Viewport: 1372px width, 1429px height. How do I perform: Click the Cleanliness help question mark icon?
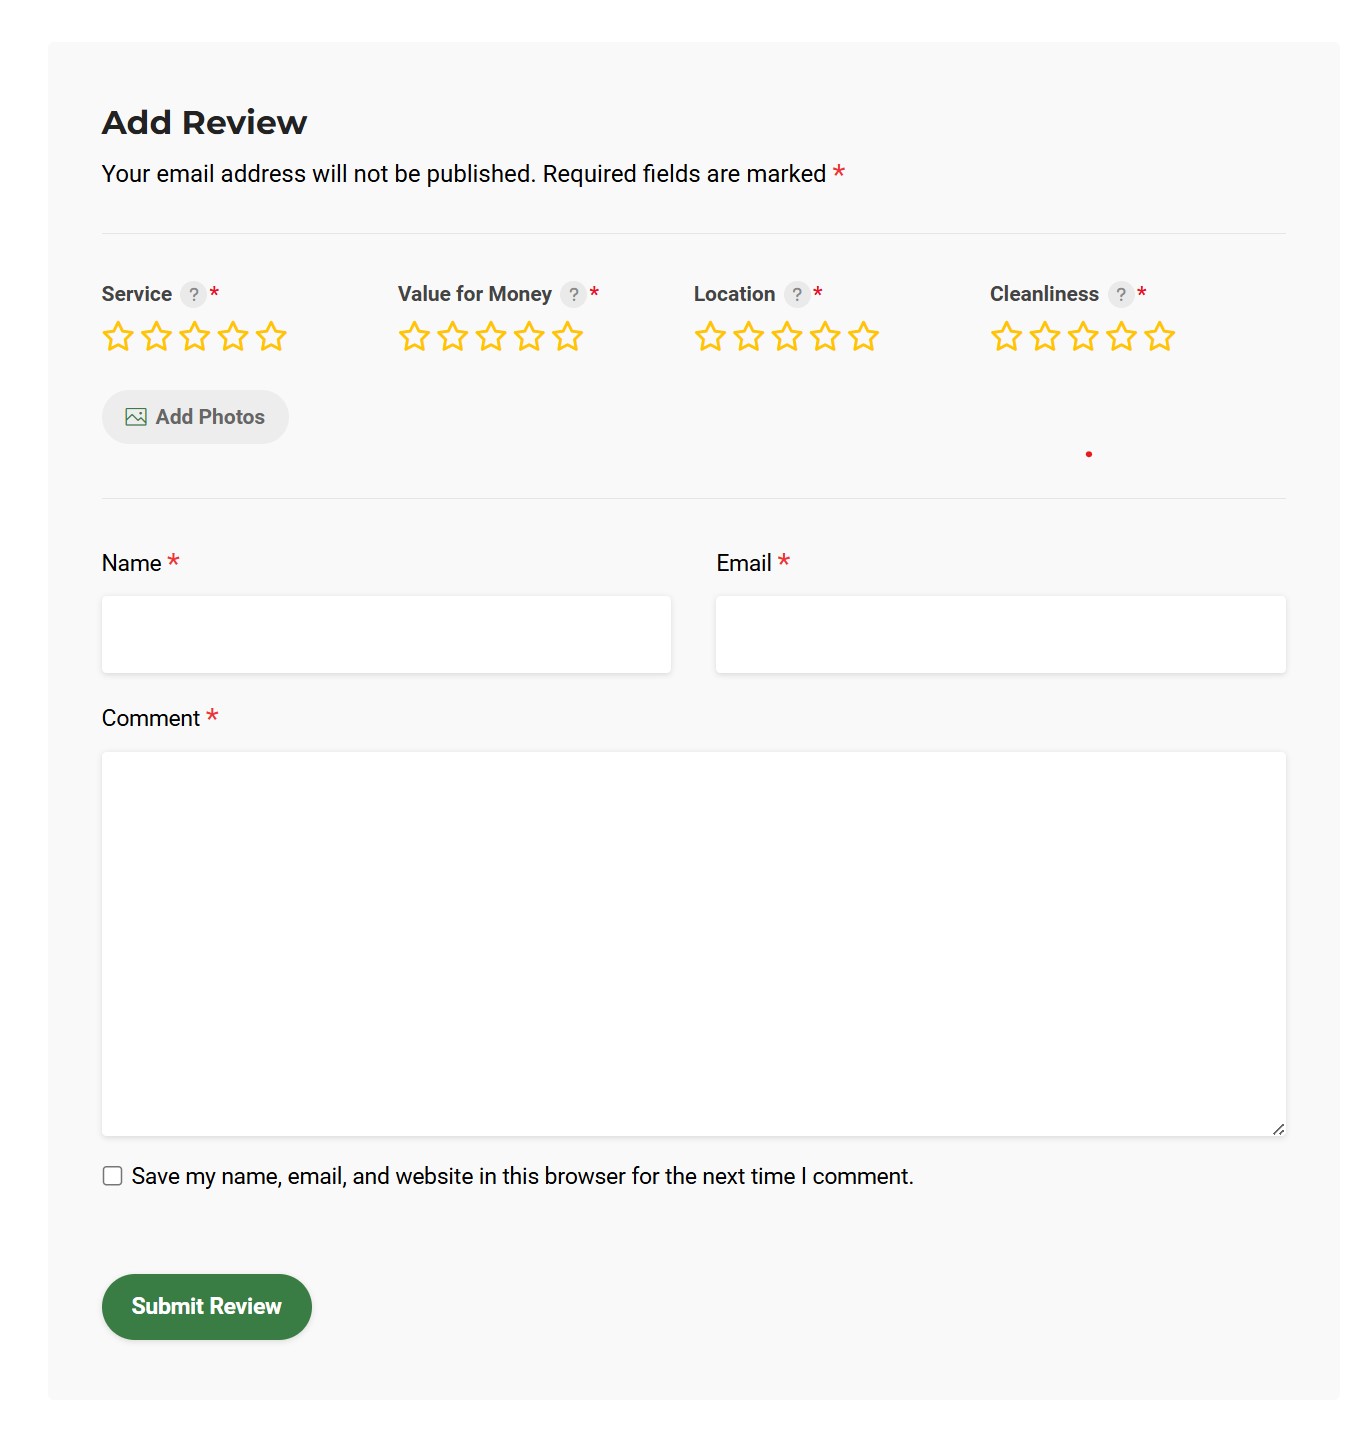click(1121, 294)
